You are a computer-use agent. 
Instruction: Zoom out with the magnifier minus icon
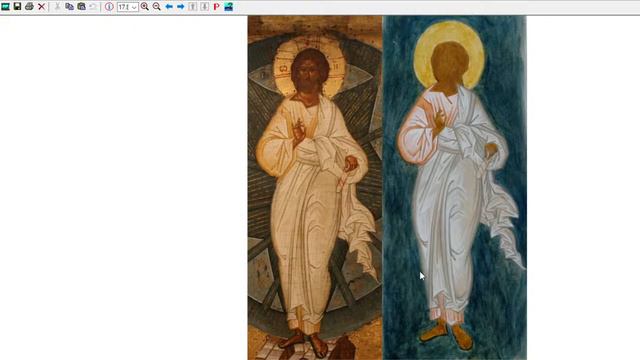pos(157,7)
